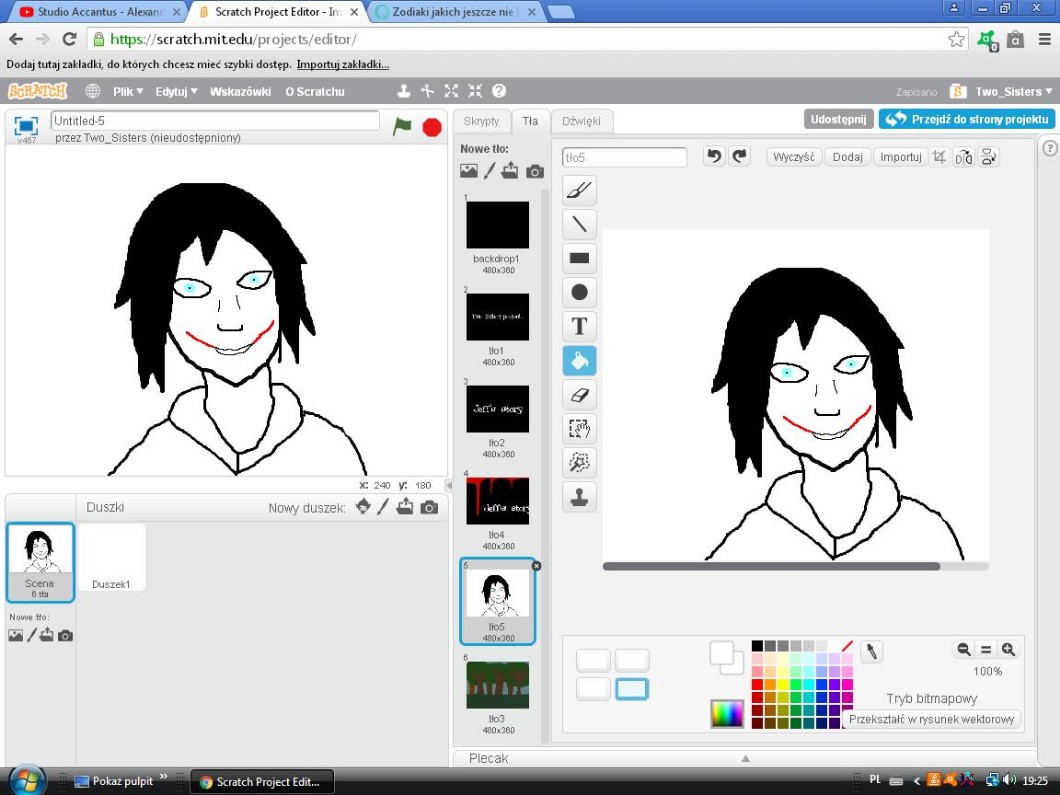Select the Eraser tool
Image resolution: width=1060 pixels, height=795 pixels.
point(579,395)
